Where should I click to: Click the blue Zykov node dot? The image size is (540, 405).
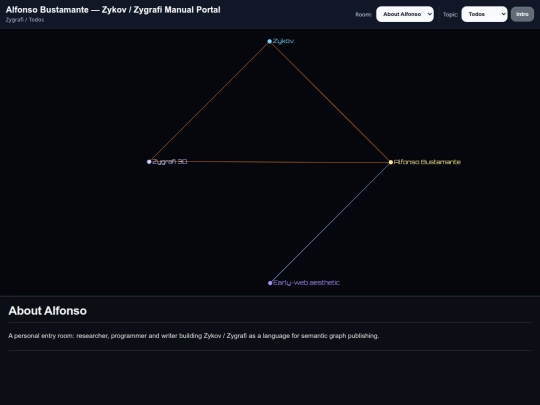pos(270,41)
